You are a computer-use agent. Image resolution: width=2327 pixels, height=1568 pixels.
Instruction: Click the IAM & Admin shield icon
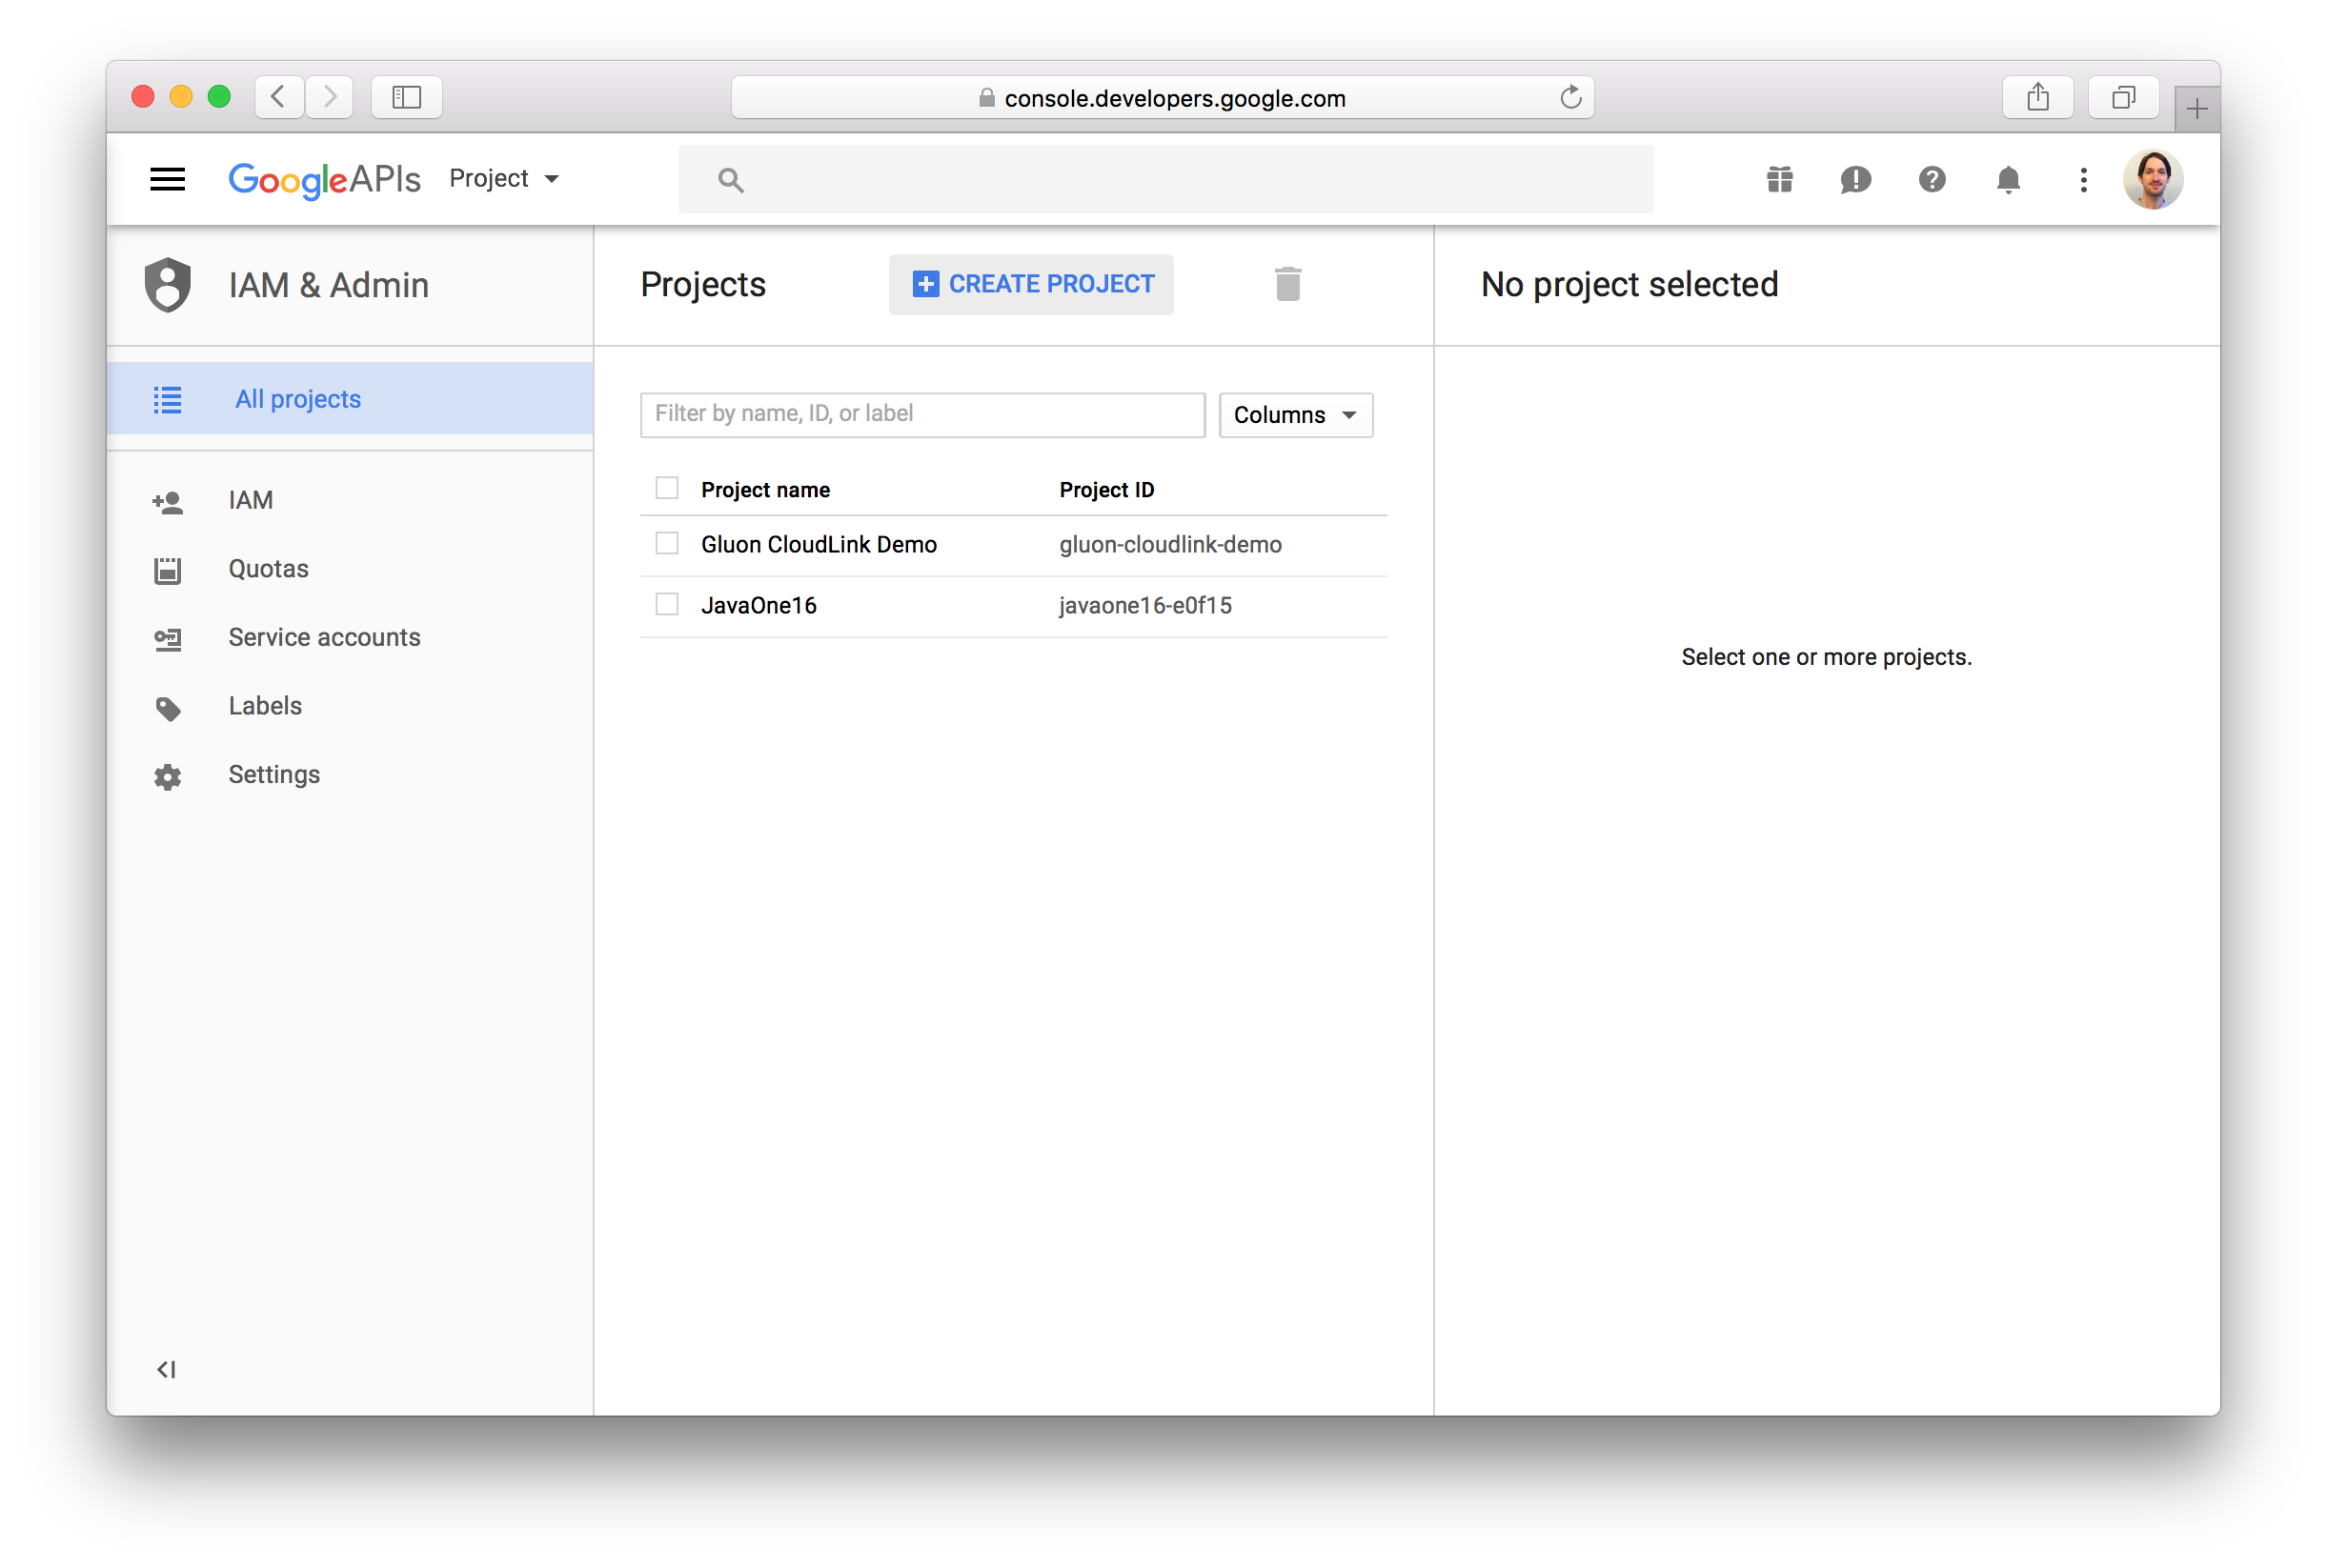point(168,285)
